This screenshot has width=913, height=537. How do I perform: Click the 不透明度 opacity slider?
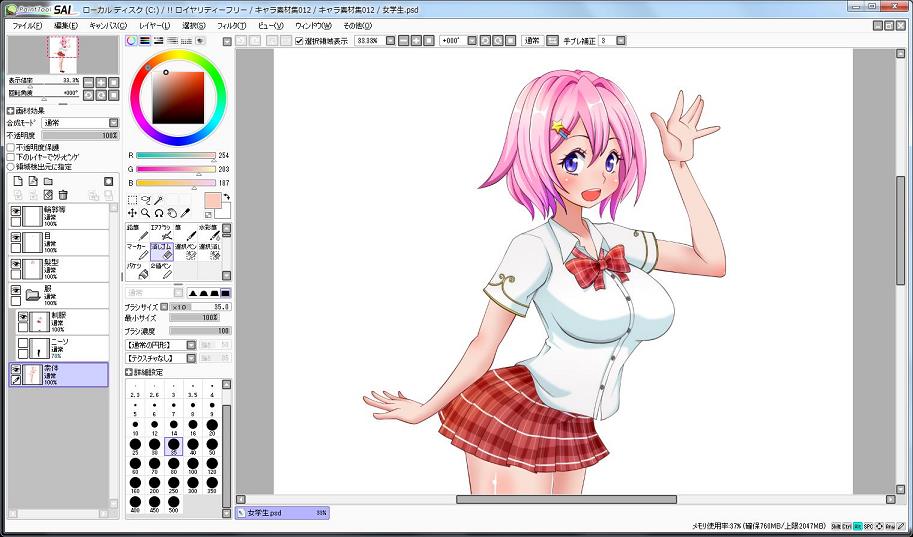point(80,135)
